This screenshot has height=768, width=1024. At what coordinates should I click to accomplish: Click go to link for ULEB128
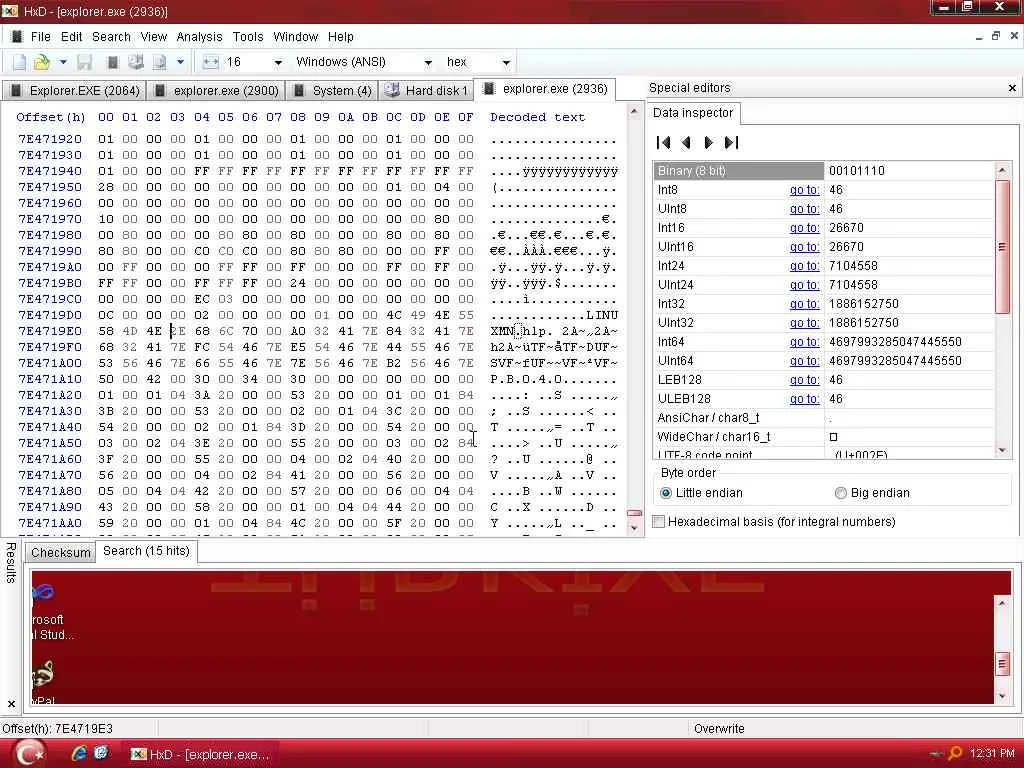[804, 399]
